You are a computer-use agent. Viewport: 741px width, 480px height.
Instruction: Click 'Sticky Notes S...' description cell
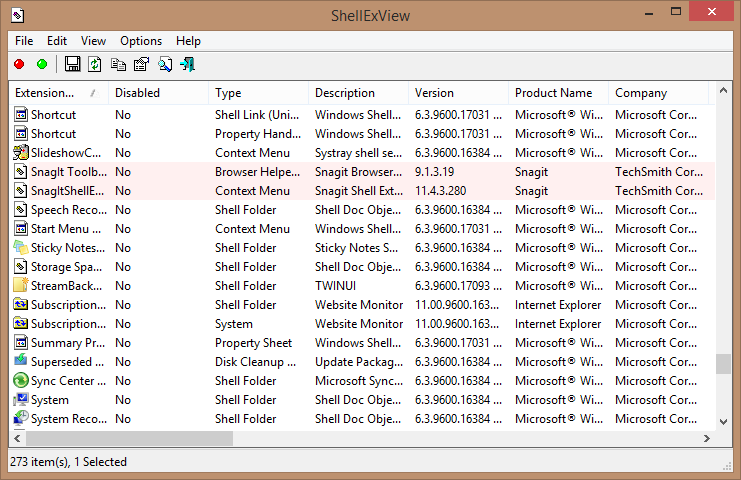[357, 248]
